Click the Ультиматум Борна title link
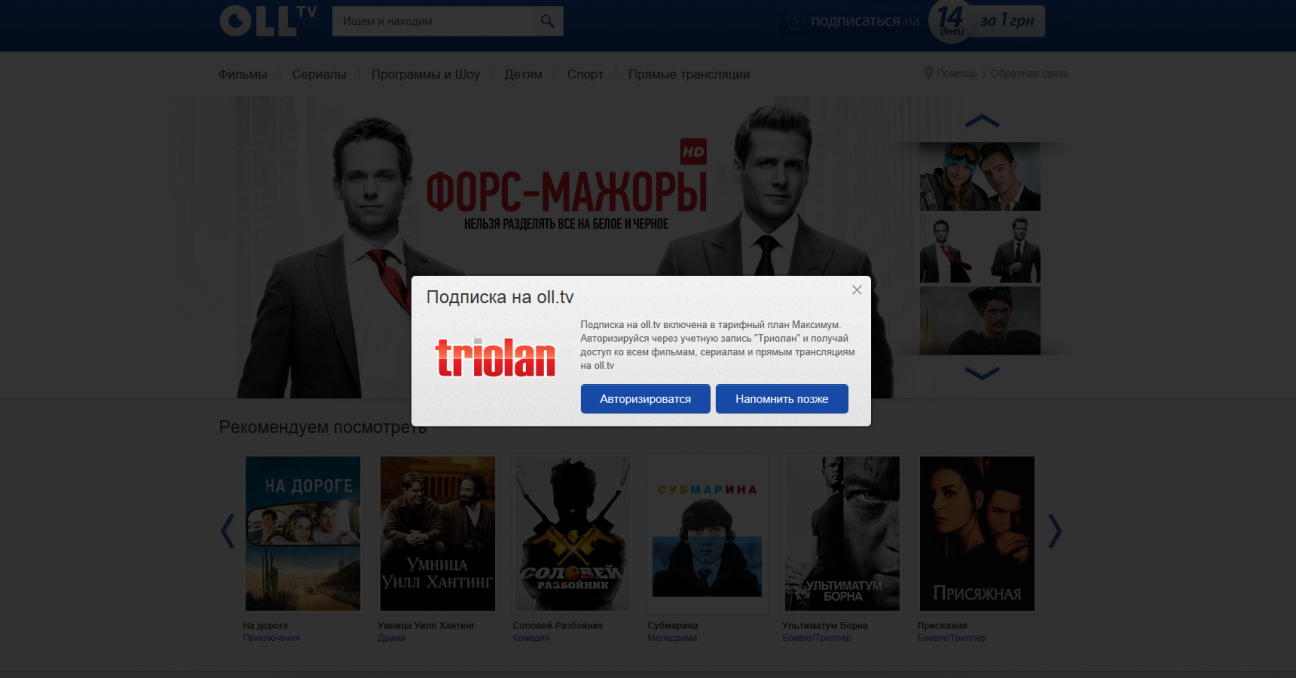The width and height of the screenshot is (1296, 678). 825,626
